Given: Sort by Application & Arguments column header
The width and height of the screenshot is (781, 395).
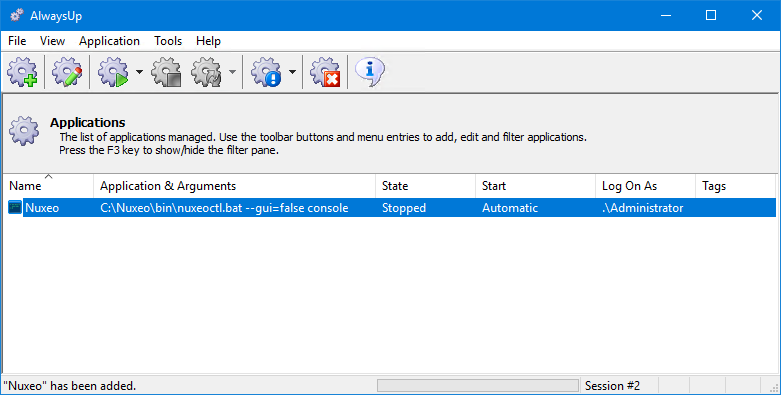Looking at the screenshot, I should tap(235, 186).
